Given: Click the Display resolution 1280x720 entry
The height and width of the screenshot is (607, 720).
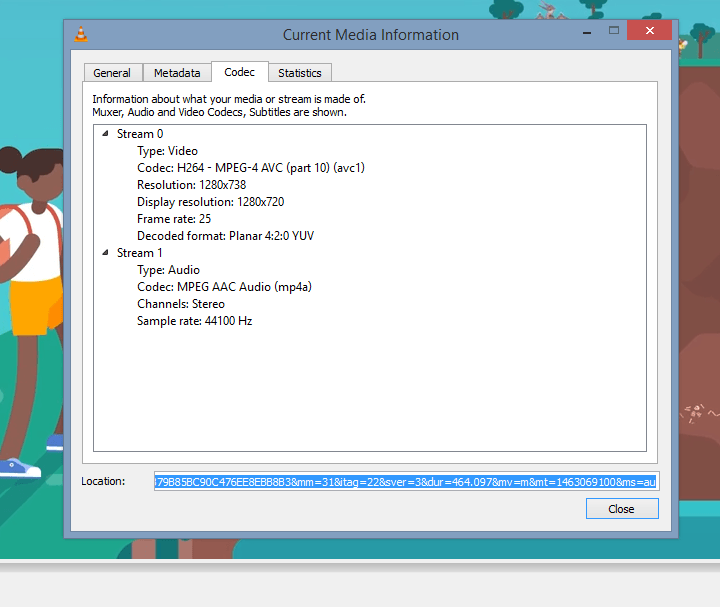Looking at the screenshot, I should tap(210, 202).
